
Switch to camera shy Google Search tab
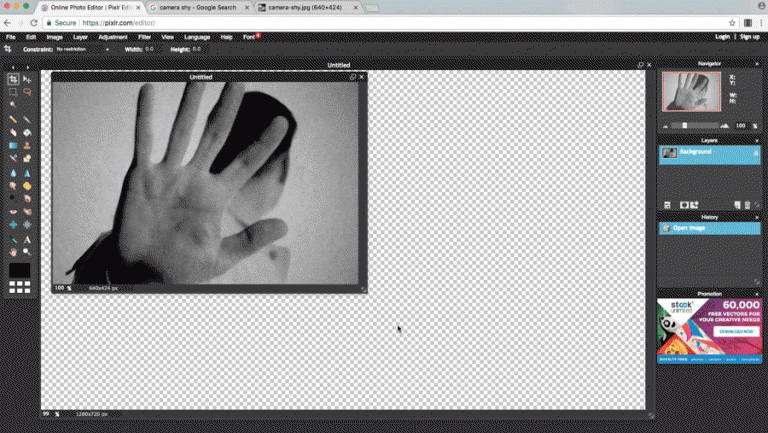pyautogui.click(x=198, y=7)
